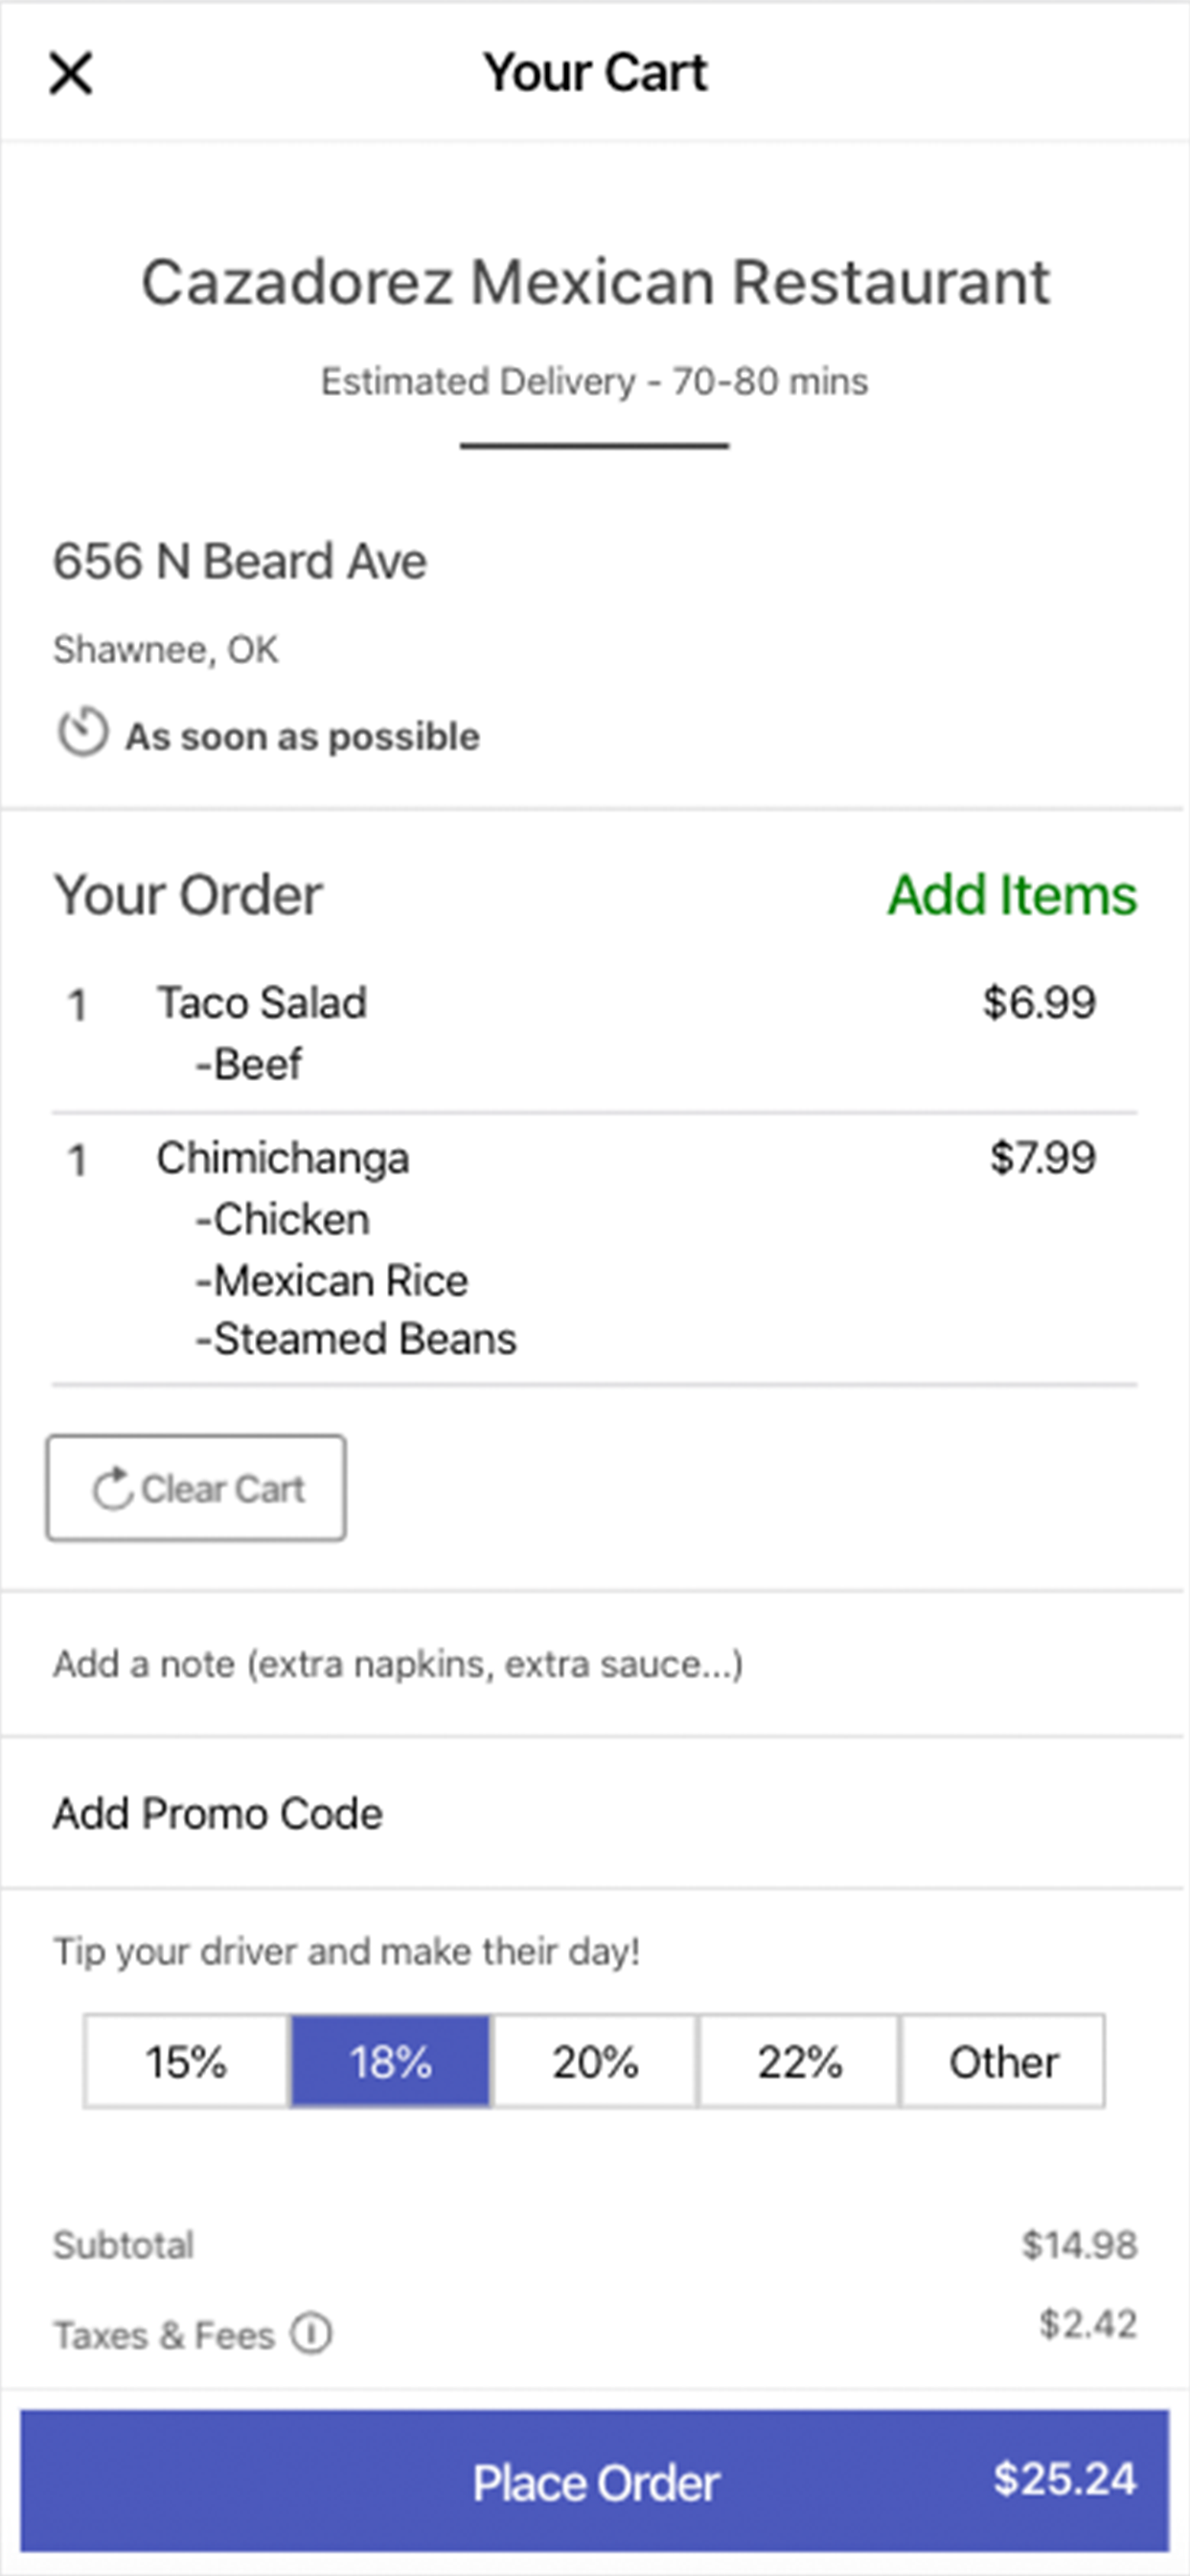
Task: Select the 15% tip option
Action: [x=187, y=2061]
